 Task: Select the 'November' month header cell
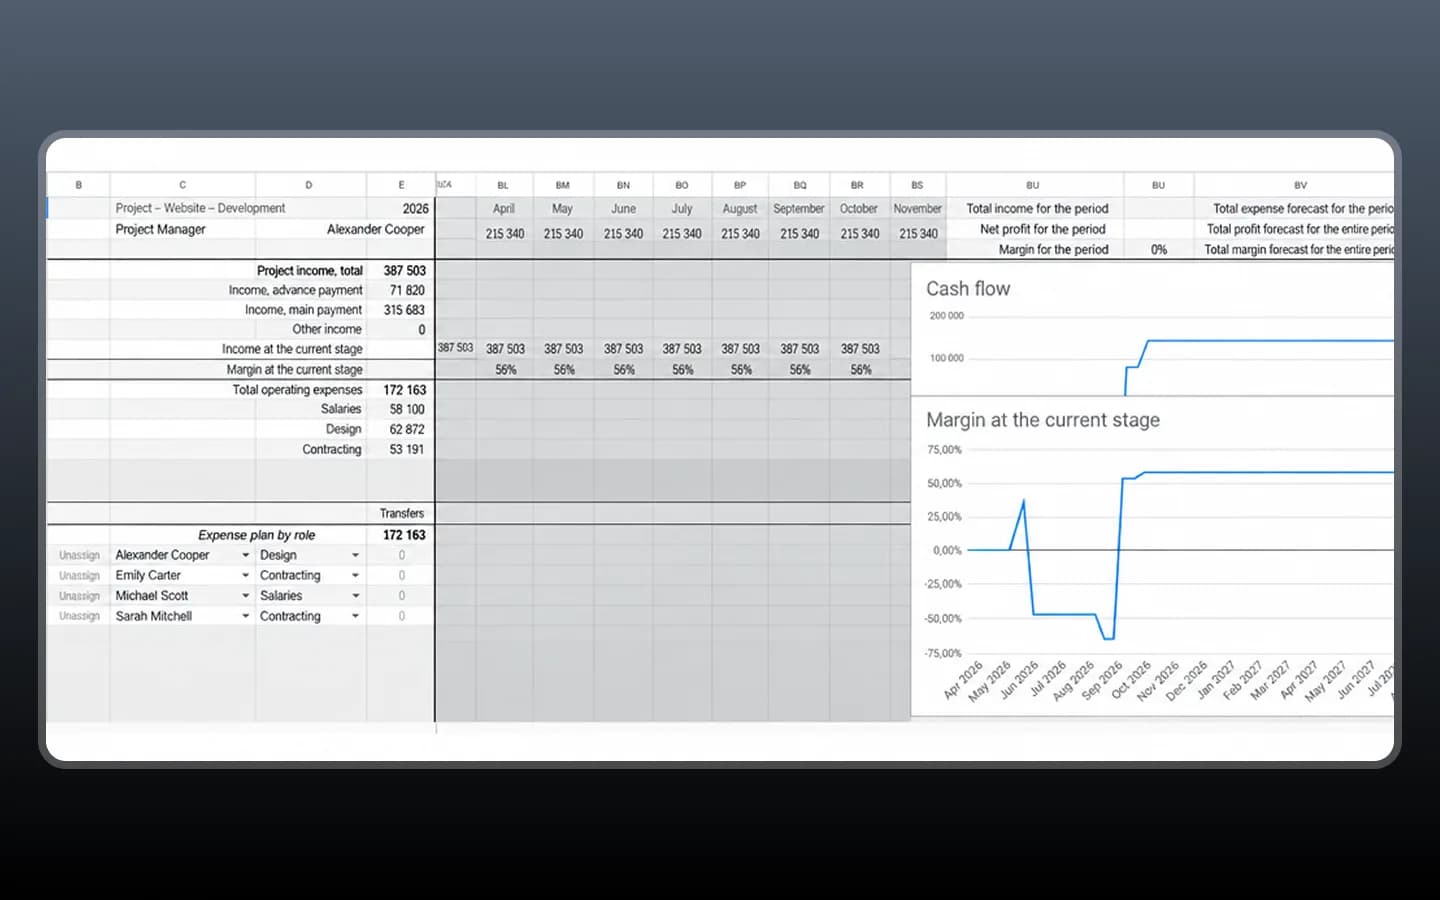click(x=918, y=209)
